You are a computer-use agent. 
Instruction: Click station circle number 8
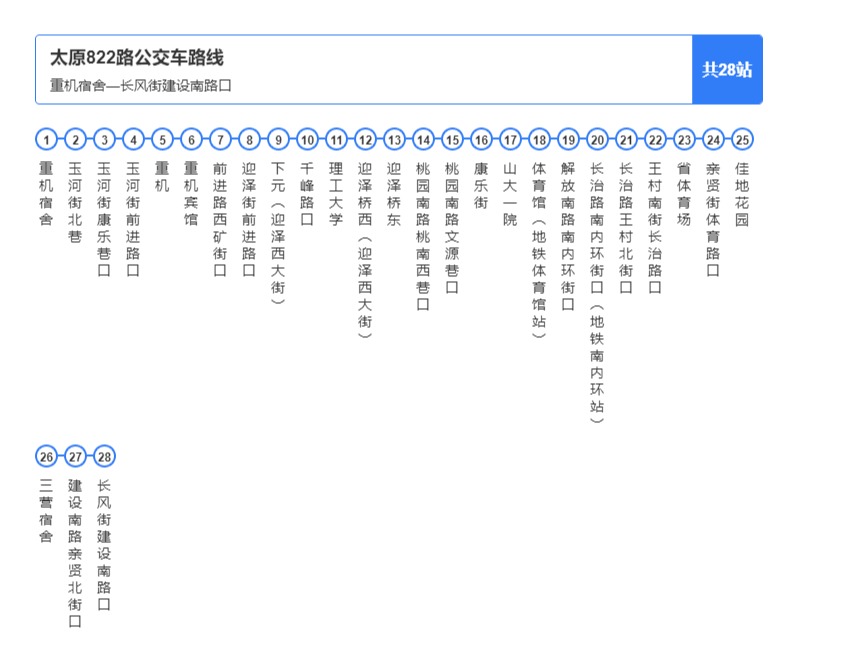pyautogui.click(x=250, y=139)
